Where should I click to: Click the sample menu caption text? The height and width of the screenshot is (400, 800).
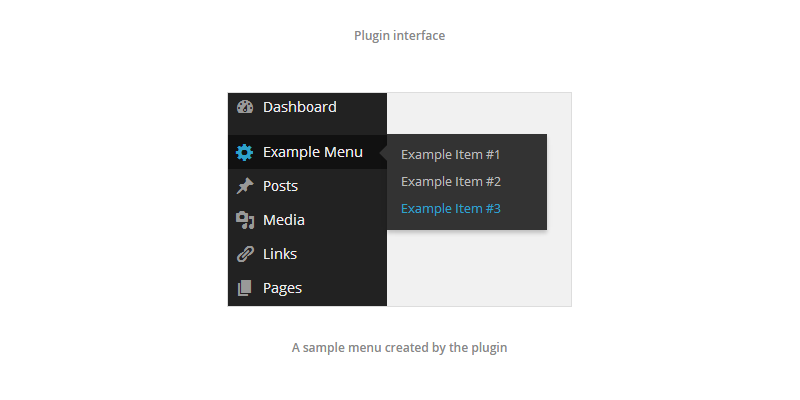point(399,348)
